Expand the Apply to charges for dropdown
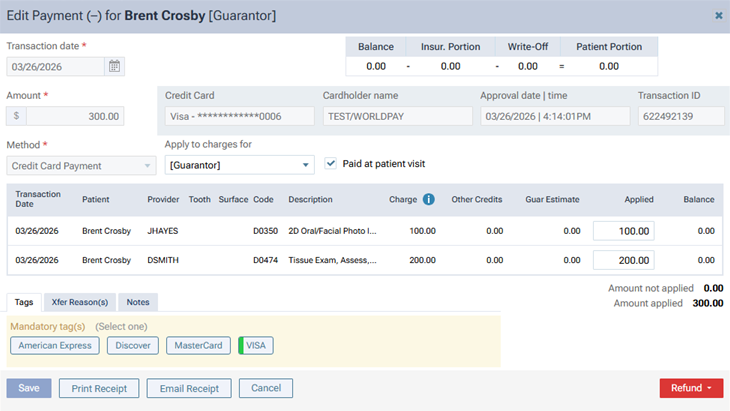 pos(239,165)
